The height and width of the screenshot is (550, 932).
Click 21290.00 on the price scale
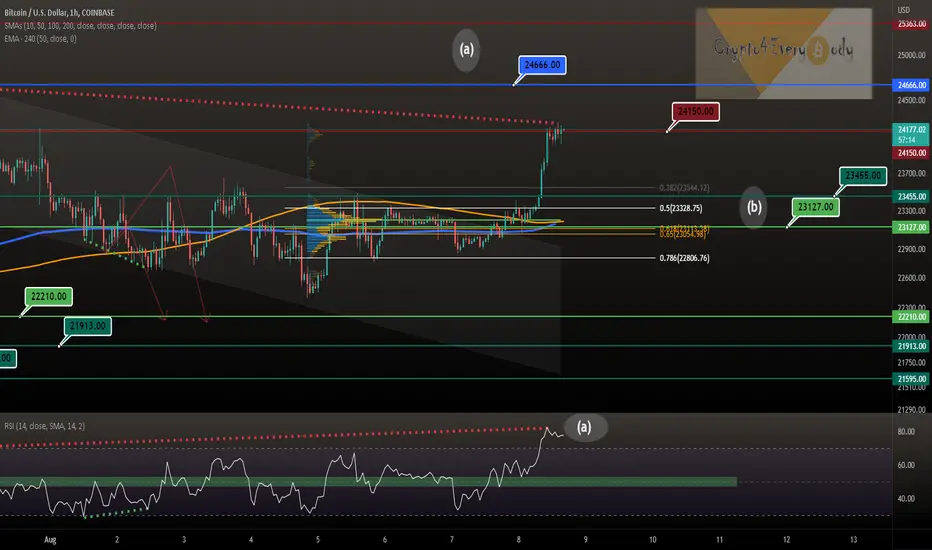912,410
